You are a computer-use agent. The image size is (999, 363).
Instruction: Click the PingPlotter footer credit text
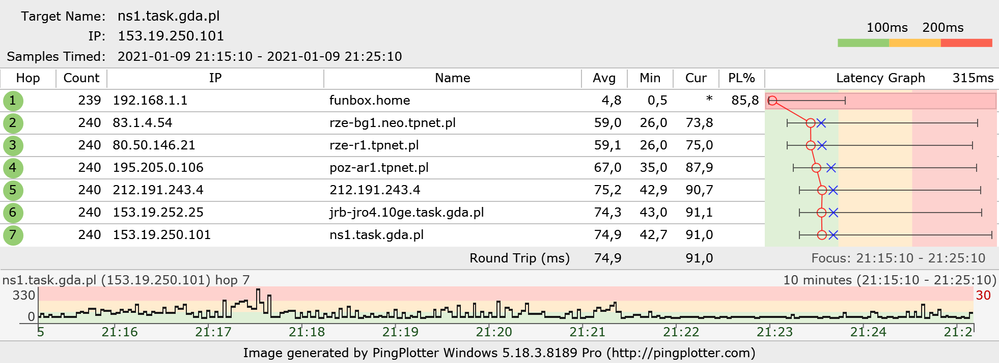click(x=499, y=352)
